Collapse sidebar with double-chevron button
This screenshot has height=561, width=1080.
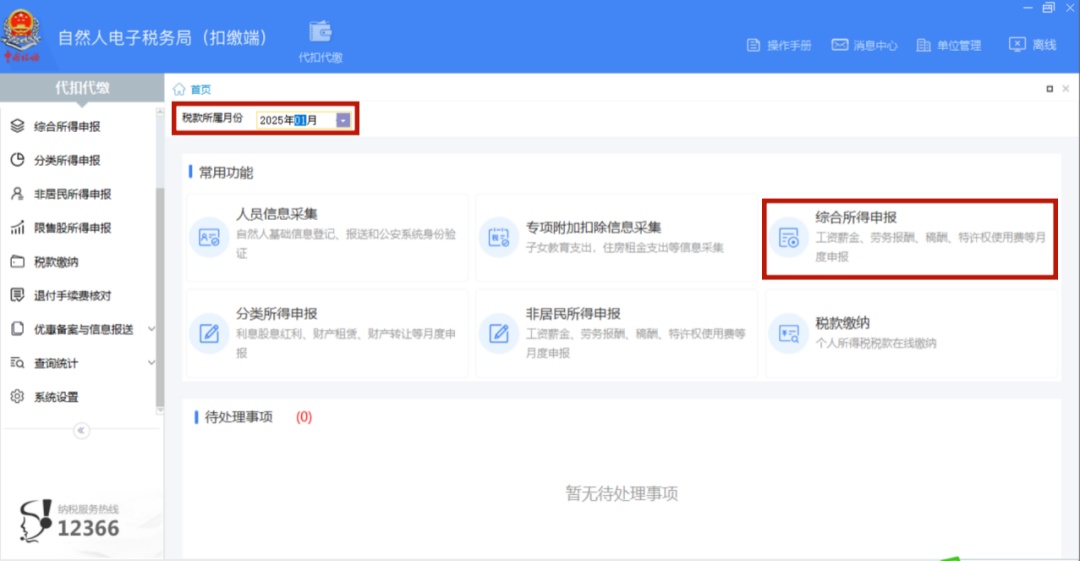(81, 431)
